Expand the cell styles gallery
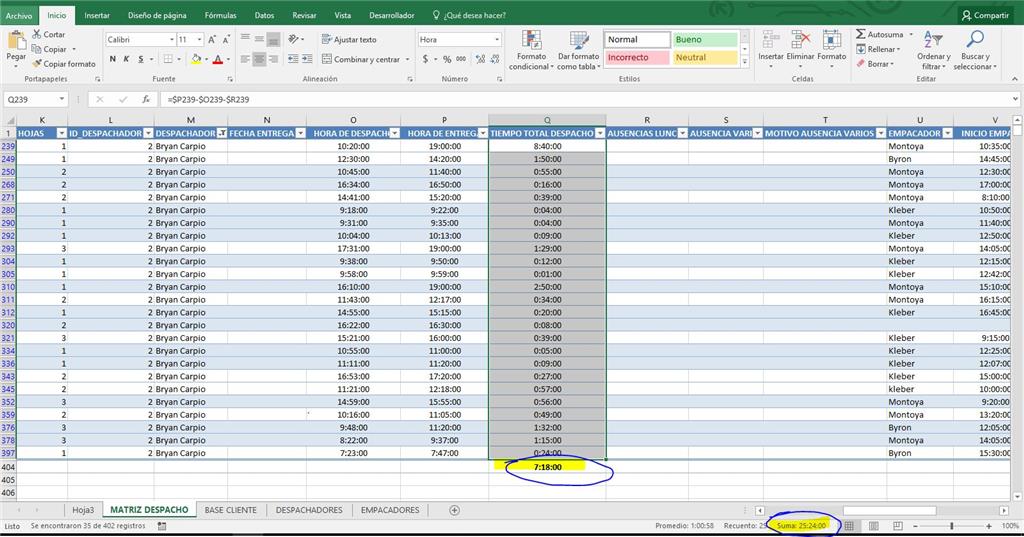1024x537 pixels. (744, 62)
